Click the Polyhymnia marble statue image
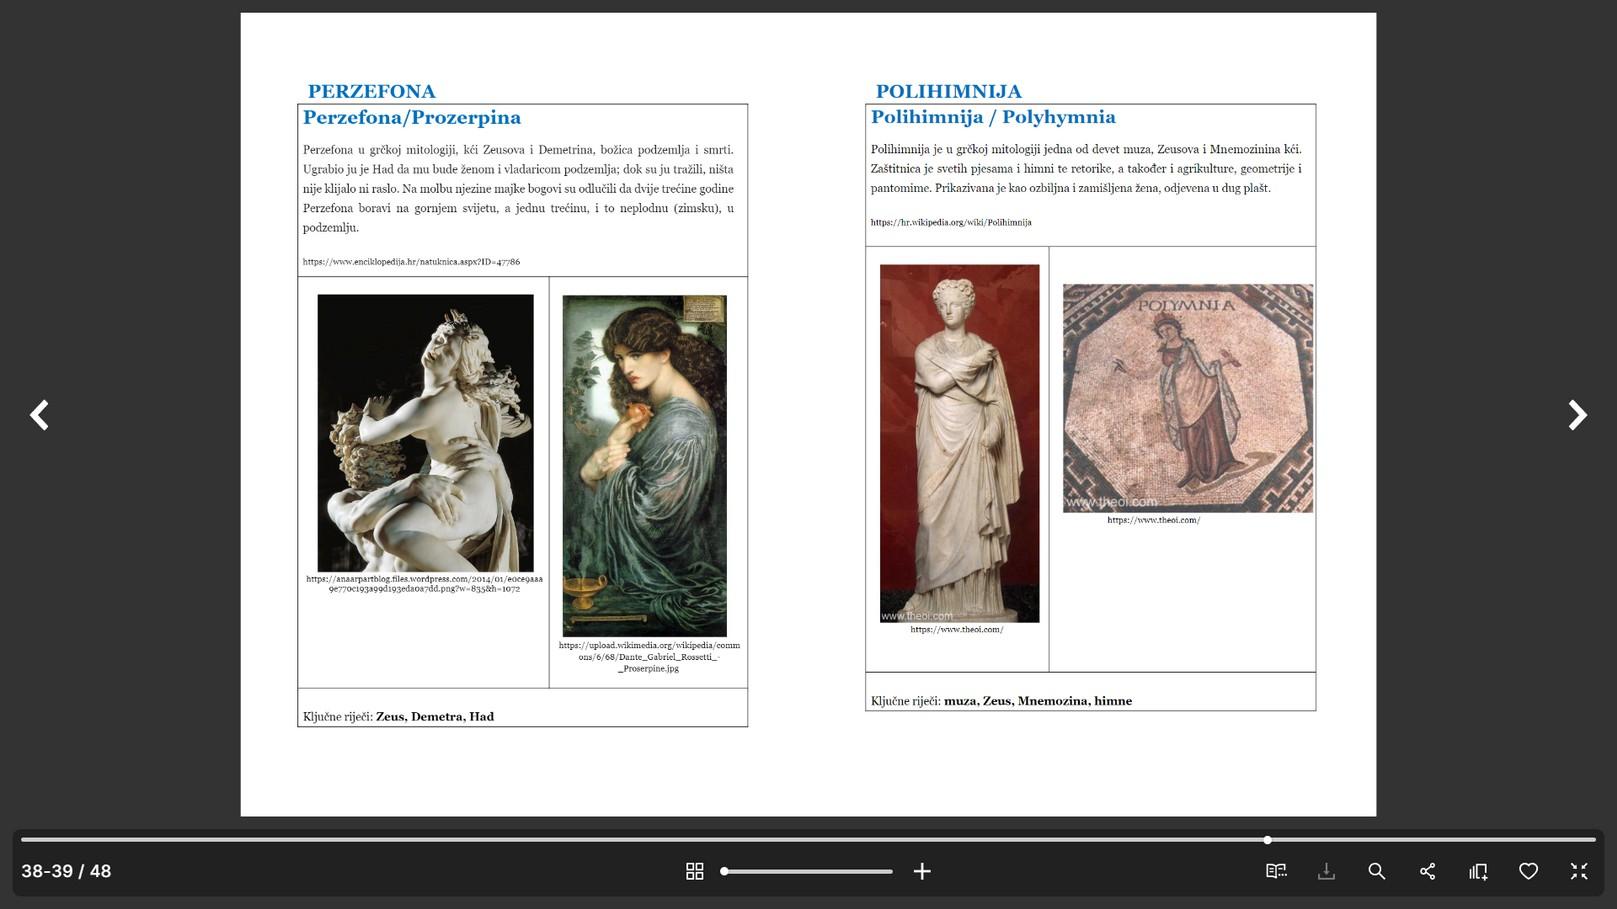The width and height of the screenshot is (1617, 909). click(959, 443)
